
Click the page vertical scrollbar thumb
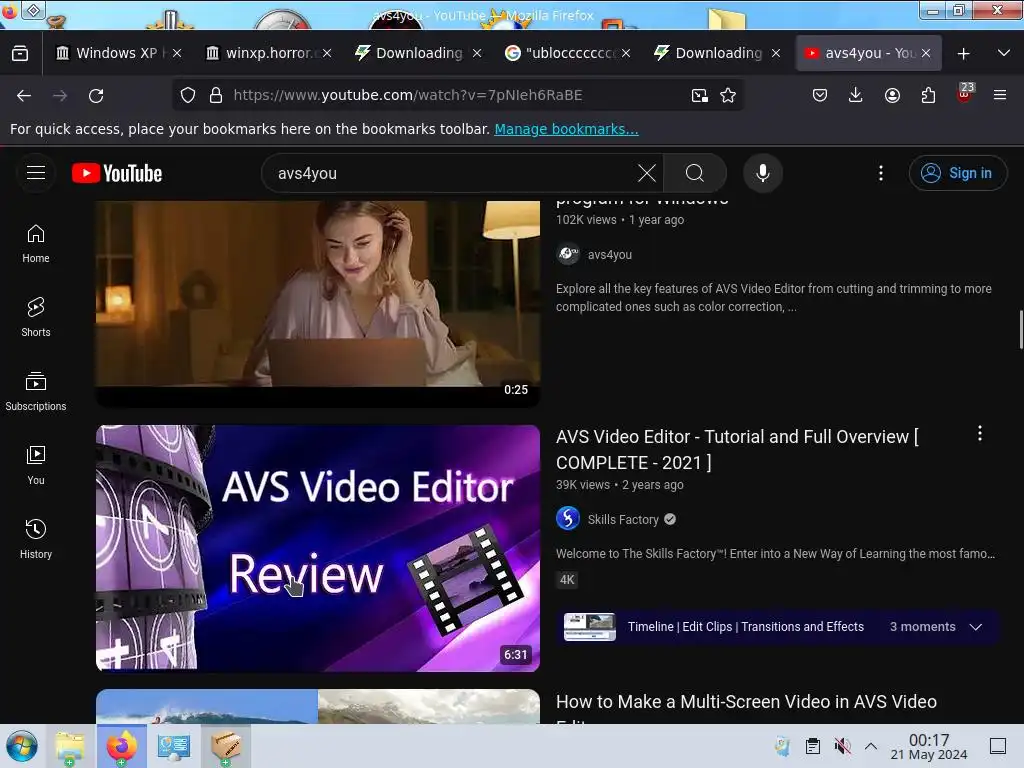[x=1021, y=330]
